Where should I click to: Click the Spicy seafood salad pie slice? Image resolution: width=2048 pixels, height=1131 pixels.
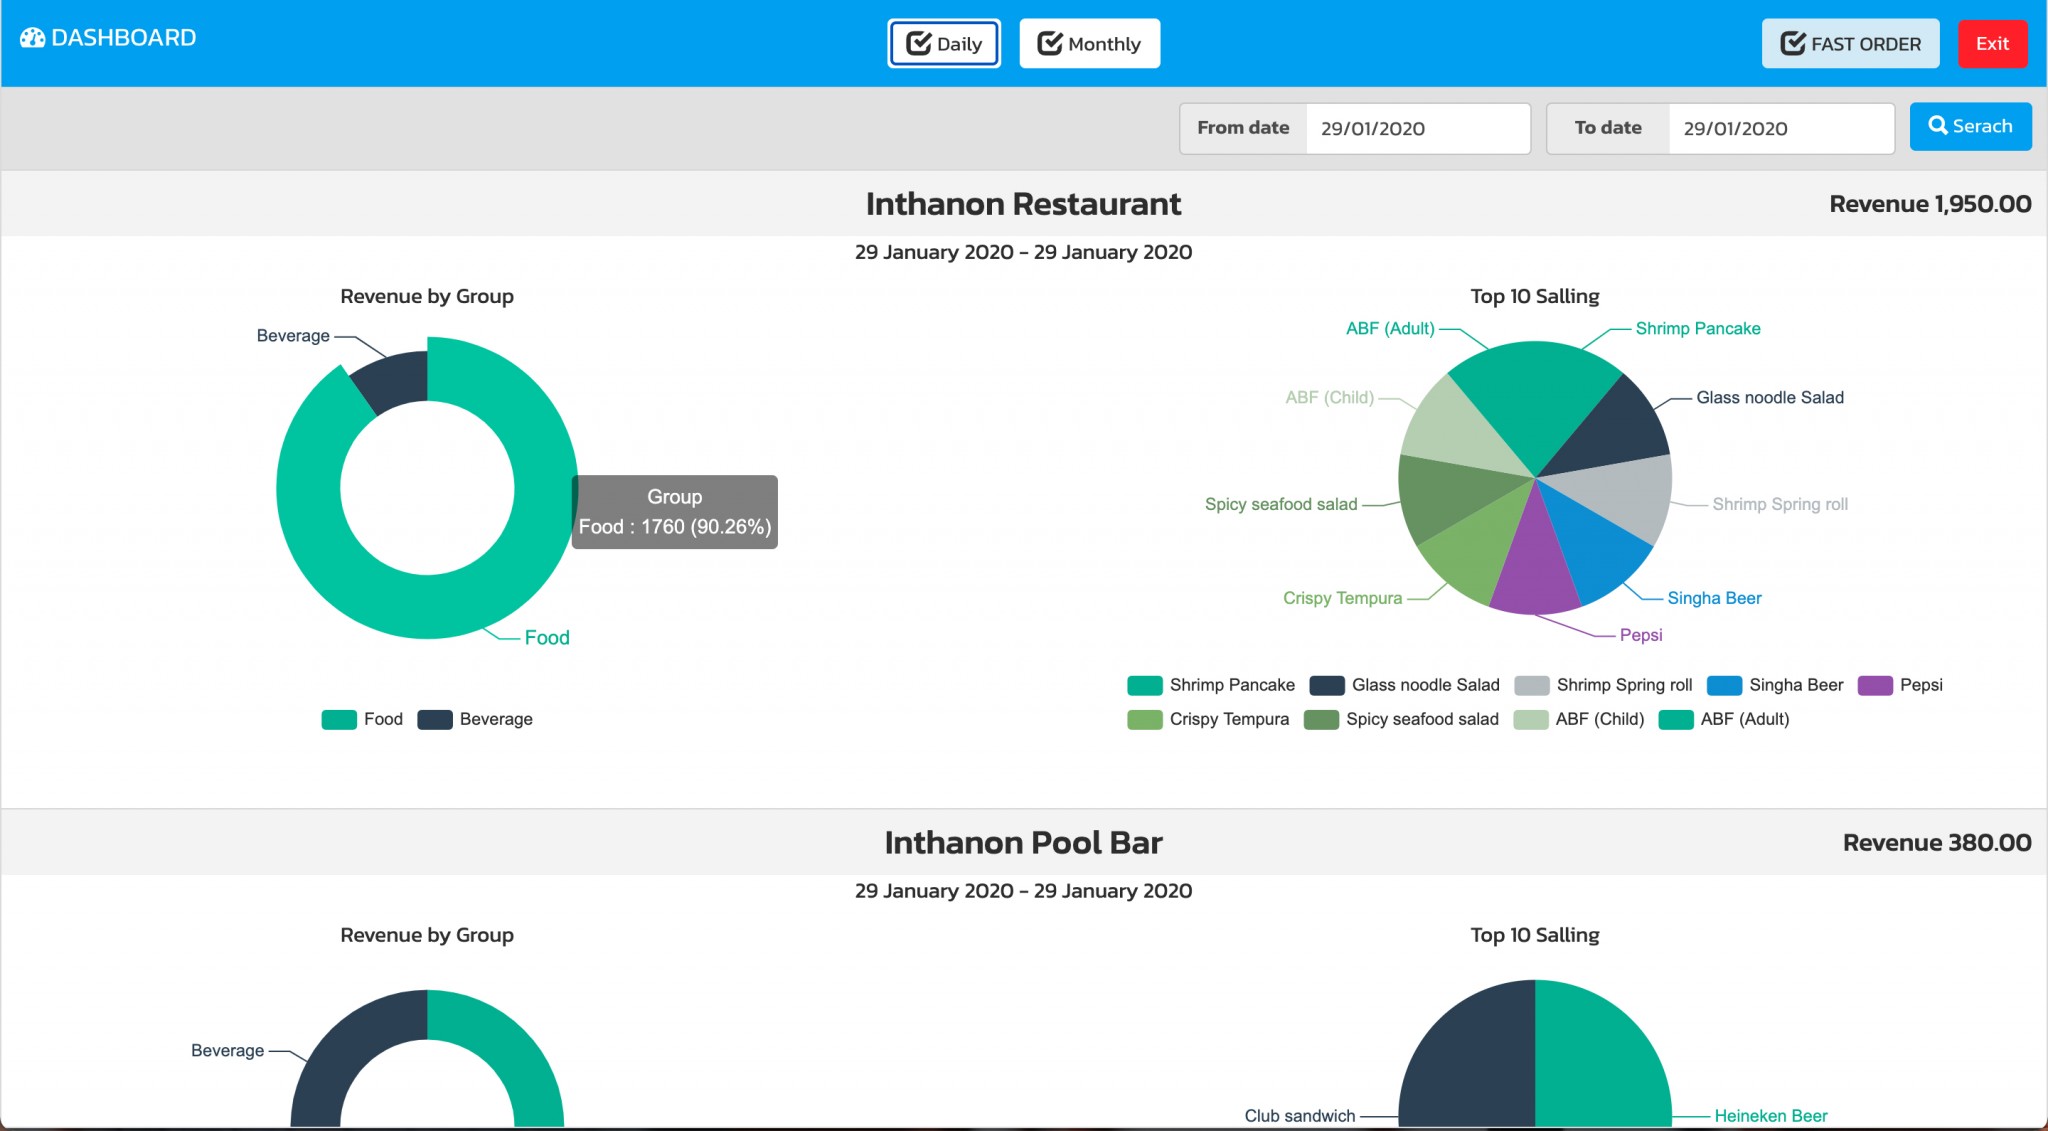pyautogui.click(x=1447, y=496)
